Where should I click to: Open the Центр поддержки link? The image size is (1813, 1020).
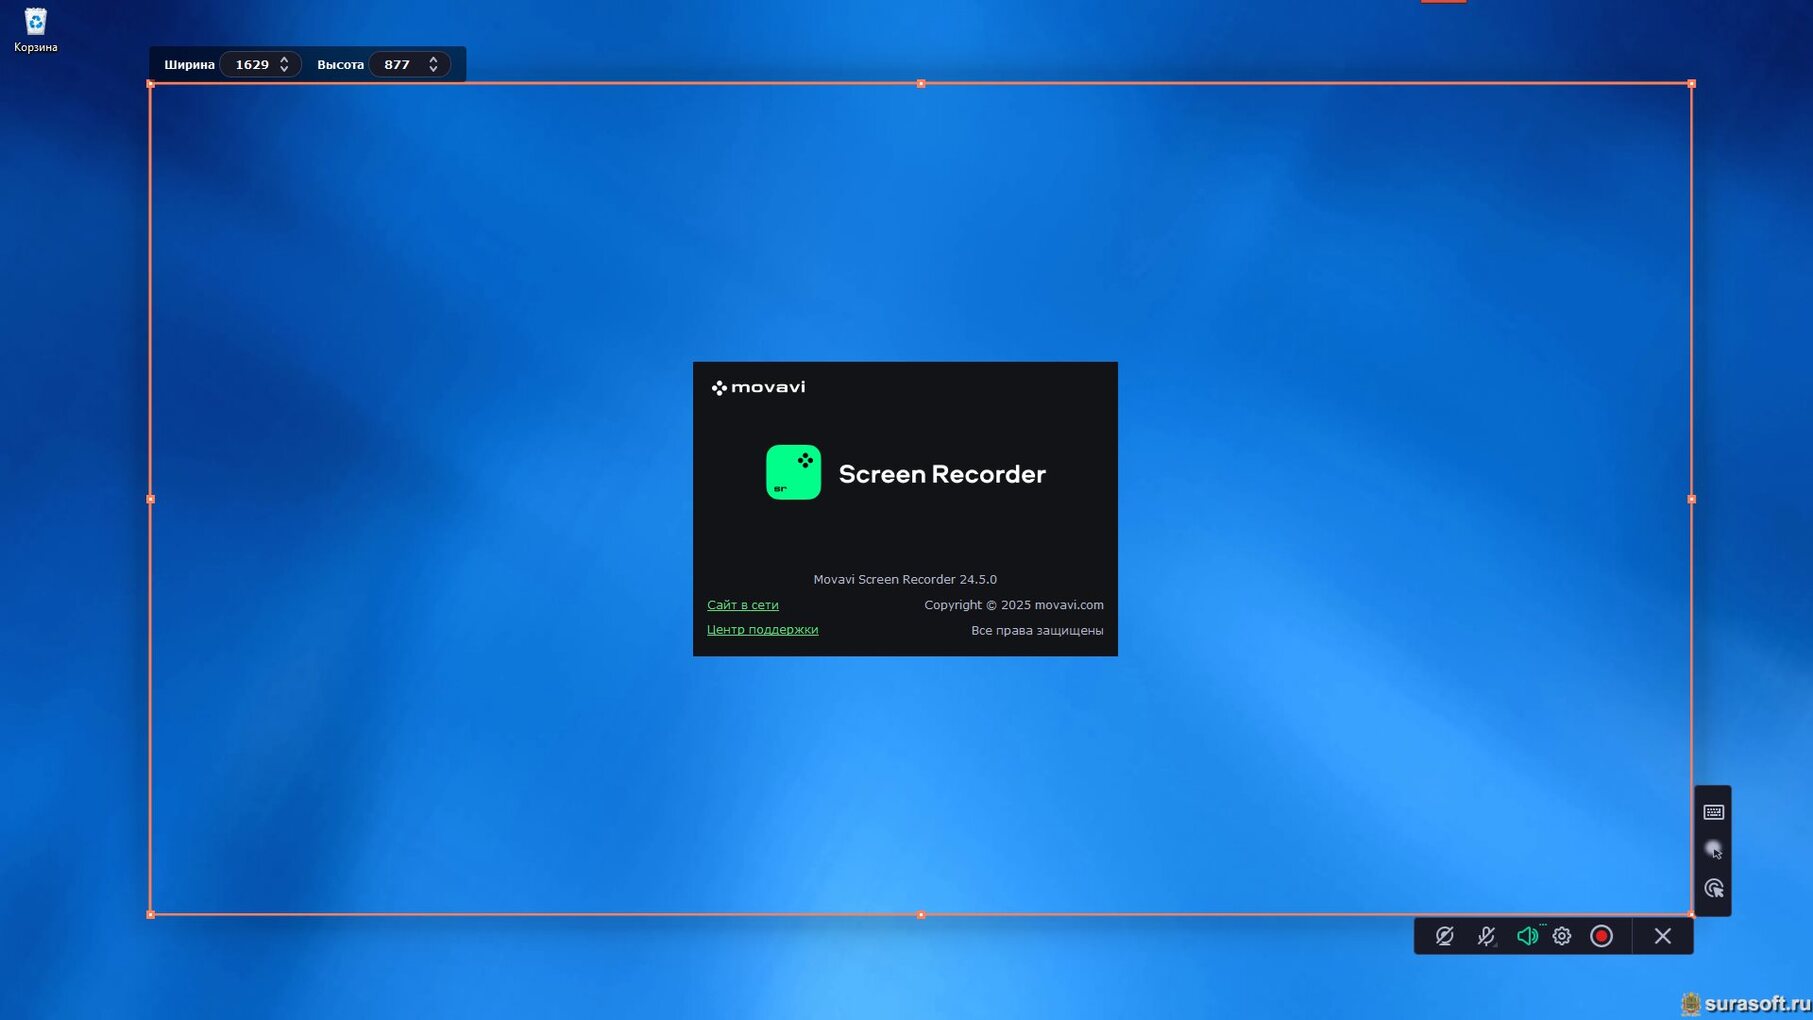(x=762, y=629)
